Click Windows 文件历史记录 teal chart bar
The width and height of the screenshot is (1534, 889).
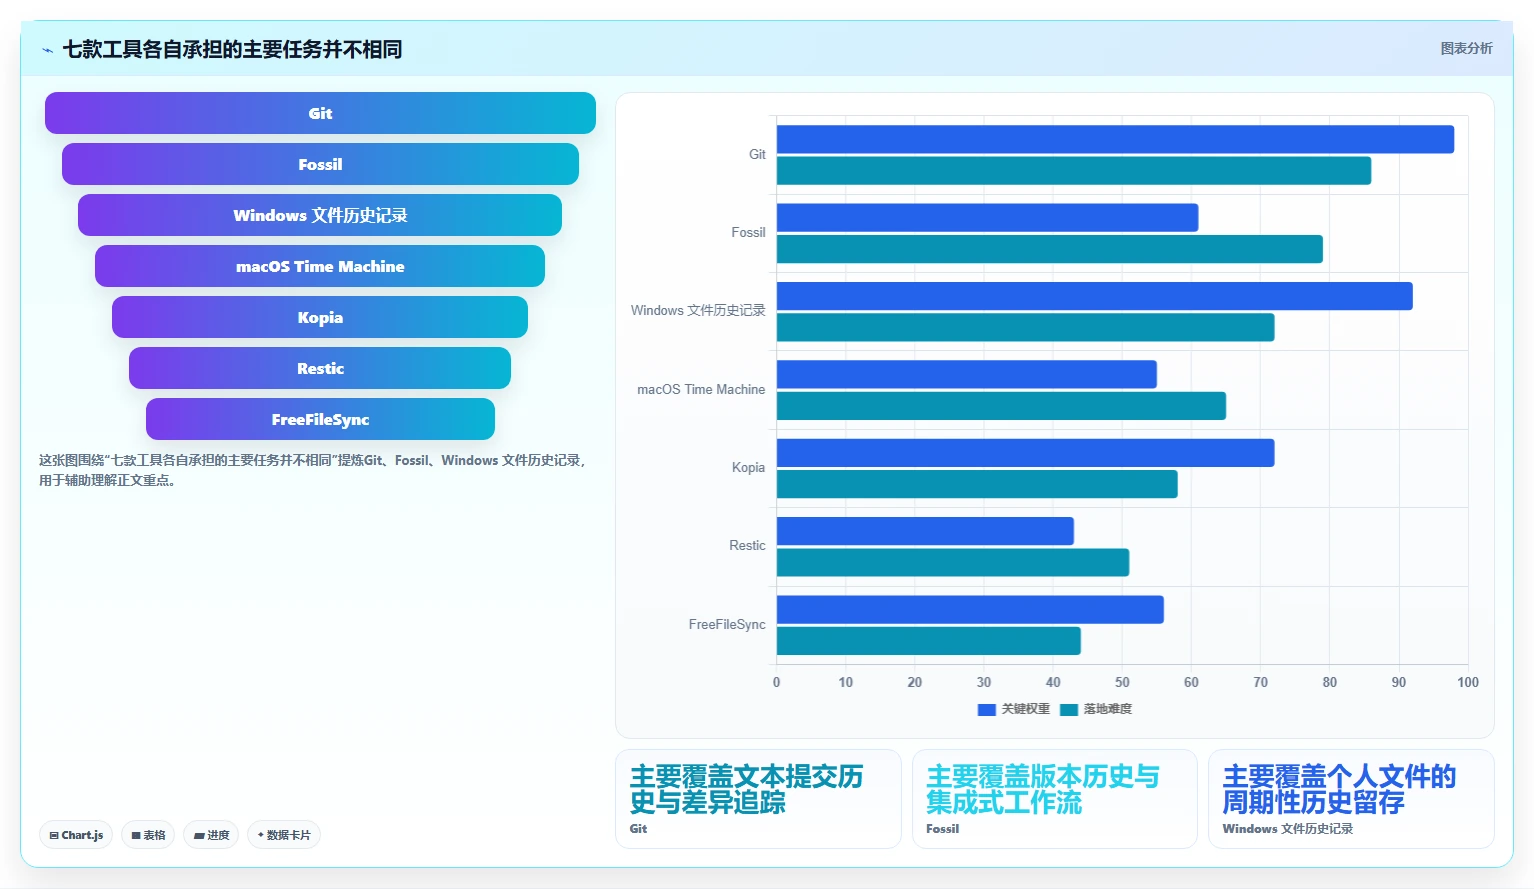click(x=1025, y=327)
